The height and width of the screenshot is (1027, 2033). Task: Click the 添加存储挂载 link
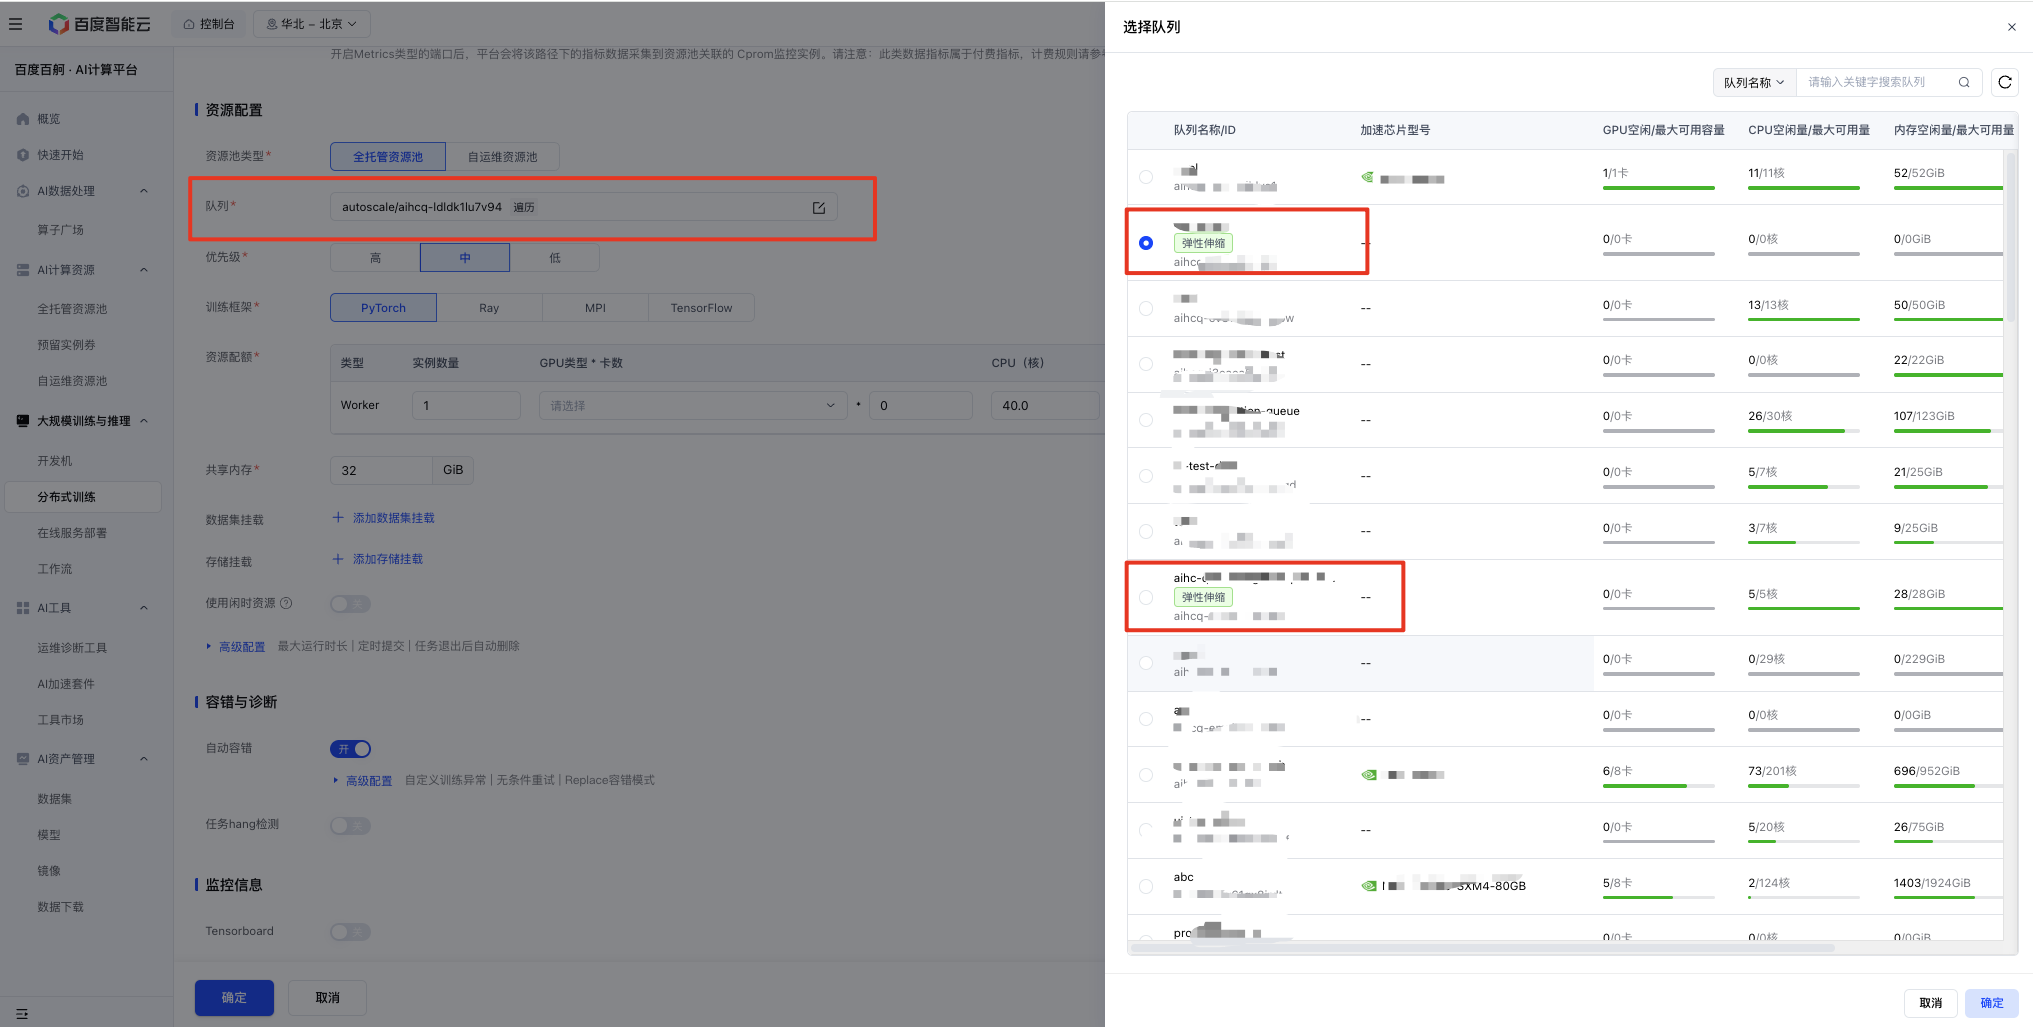pos(388,559)
